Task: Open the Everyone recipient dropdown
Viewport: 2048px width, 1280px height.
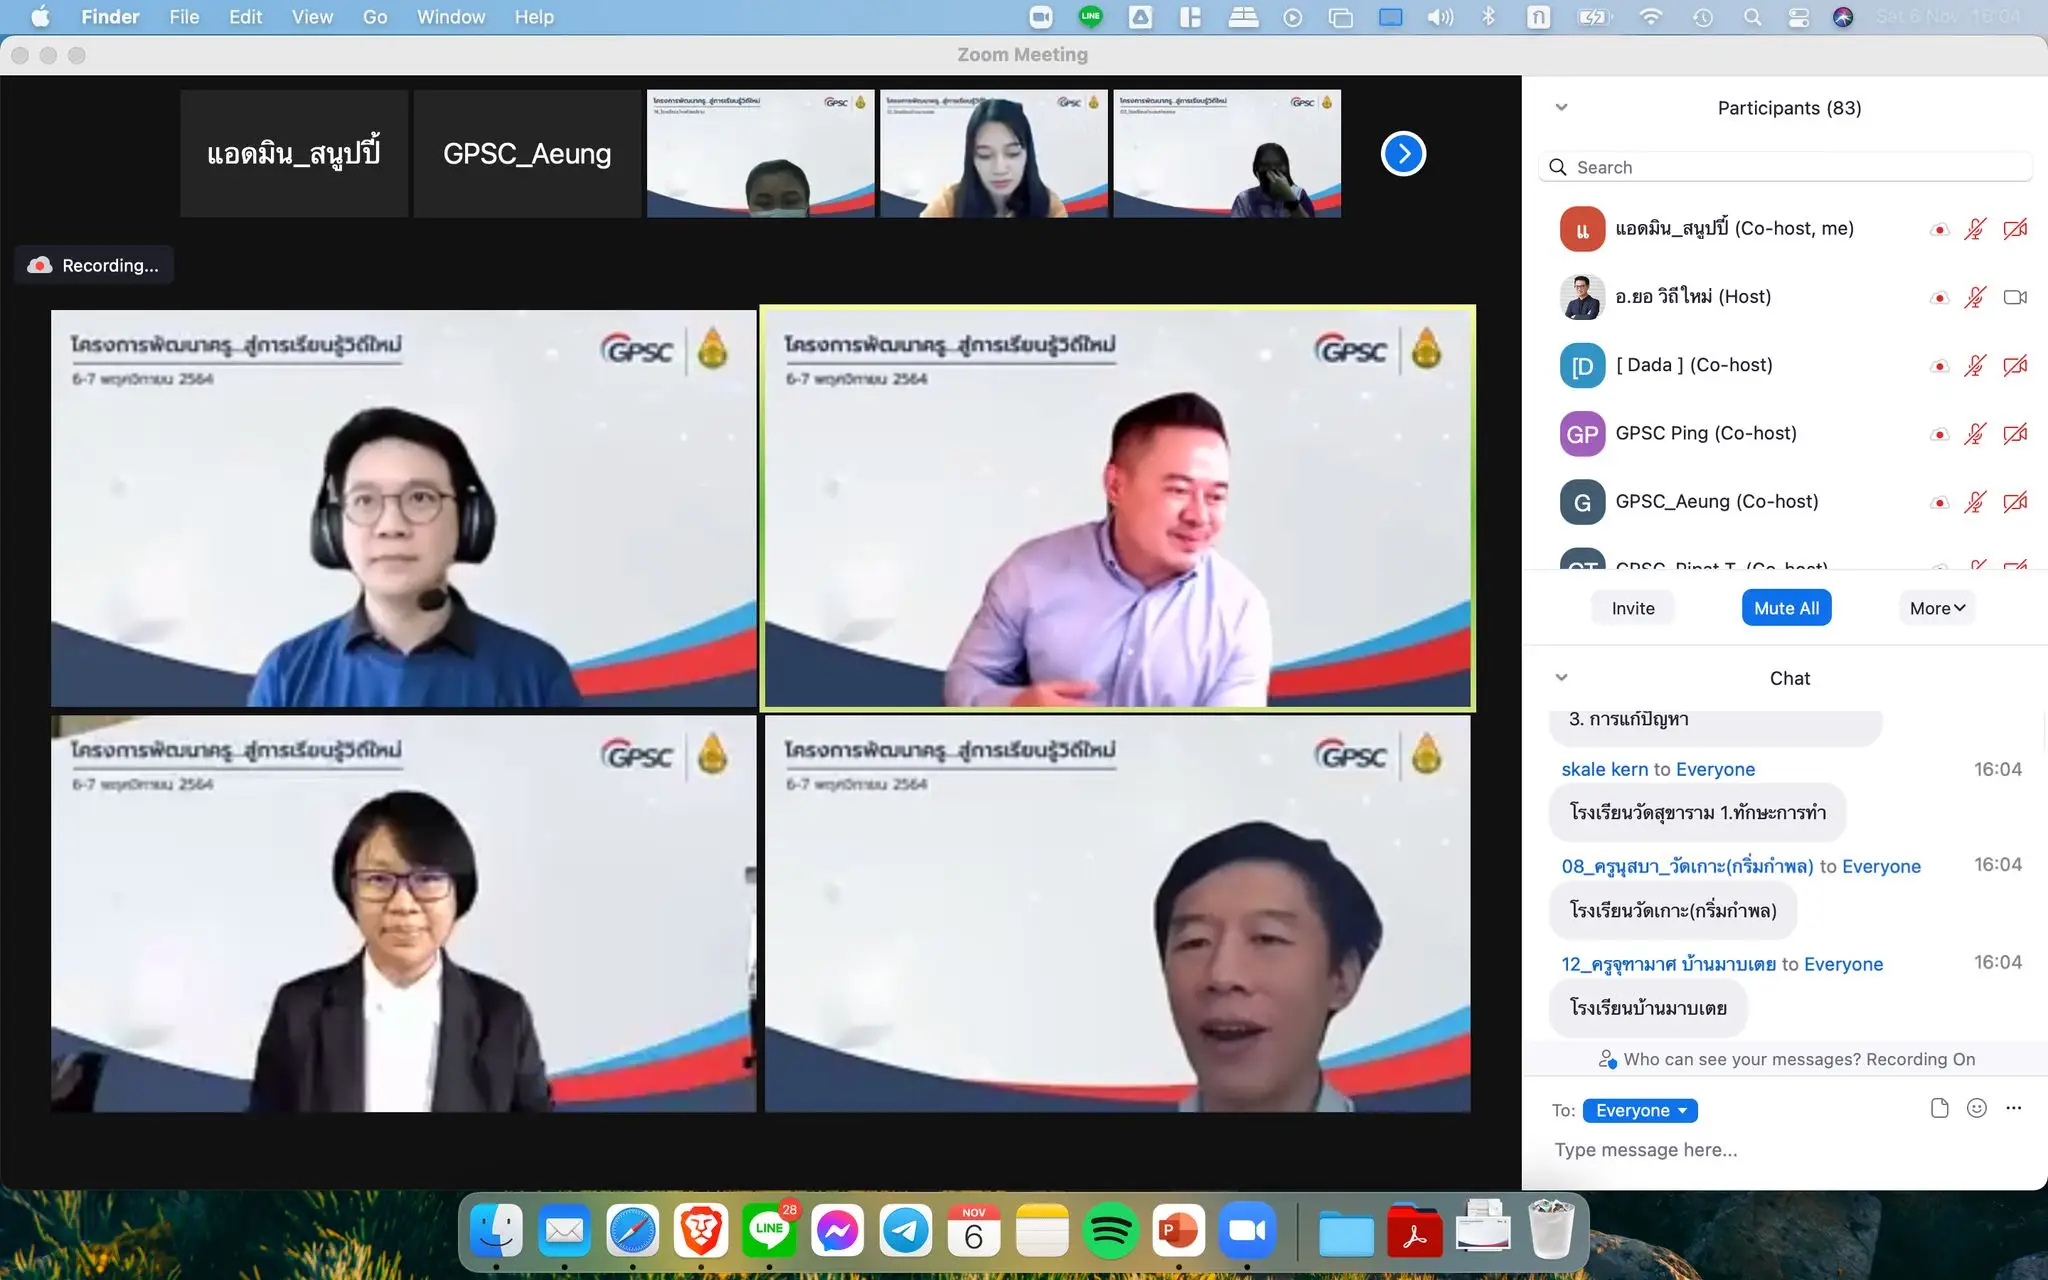Action: (1640, 1110)
